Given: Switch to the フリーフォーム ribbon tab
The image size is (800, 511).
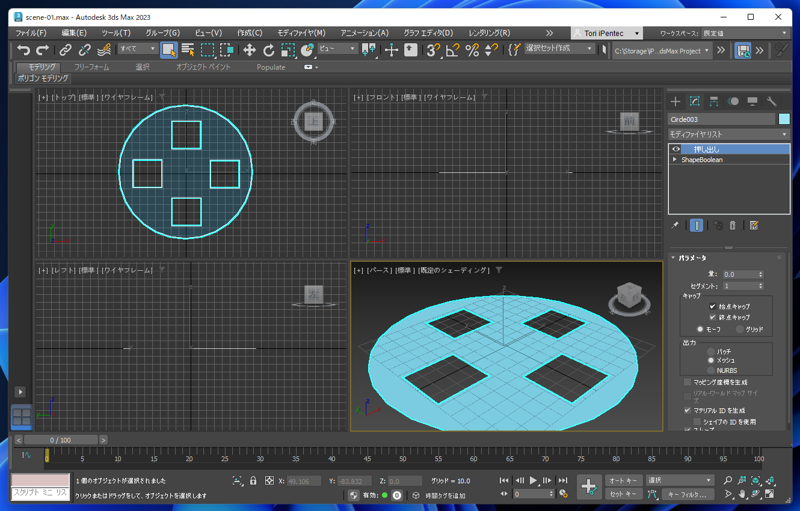Looking at the screenshot, I should pos(91,67).
